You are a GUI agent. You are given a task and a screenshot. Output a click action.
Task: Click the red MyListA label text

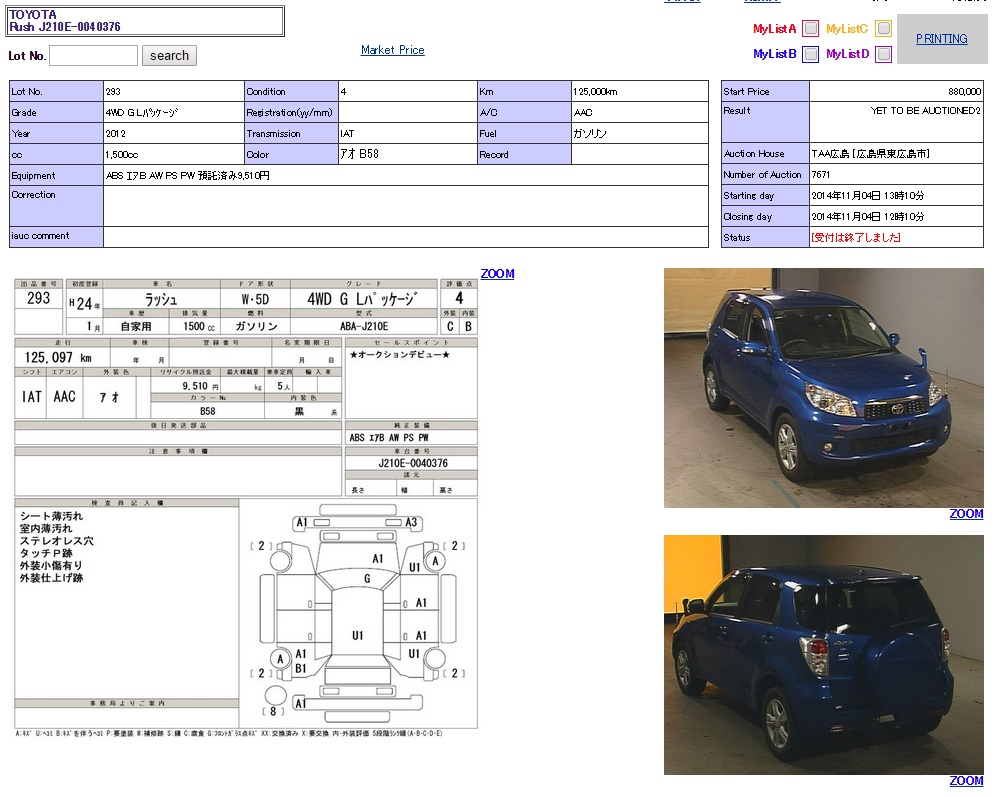pos(774,29)
